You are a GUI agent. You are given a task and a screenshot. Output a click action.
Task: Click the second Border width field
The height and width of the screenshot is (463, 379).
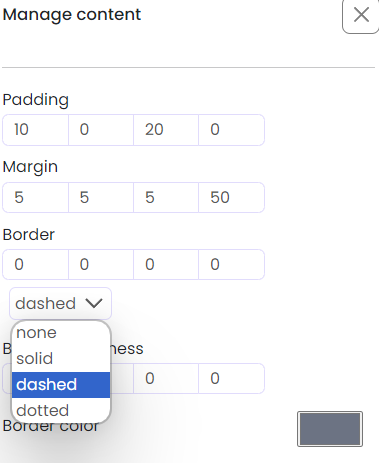(101, 264)
